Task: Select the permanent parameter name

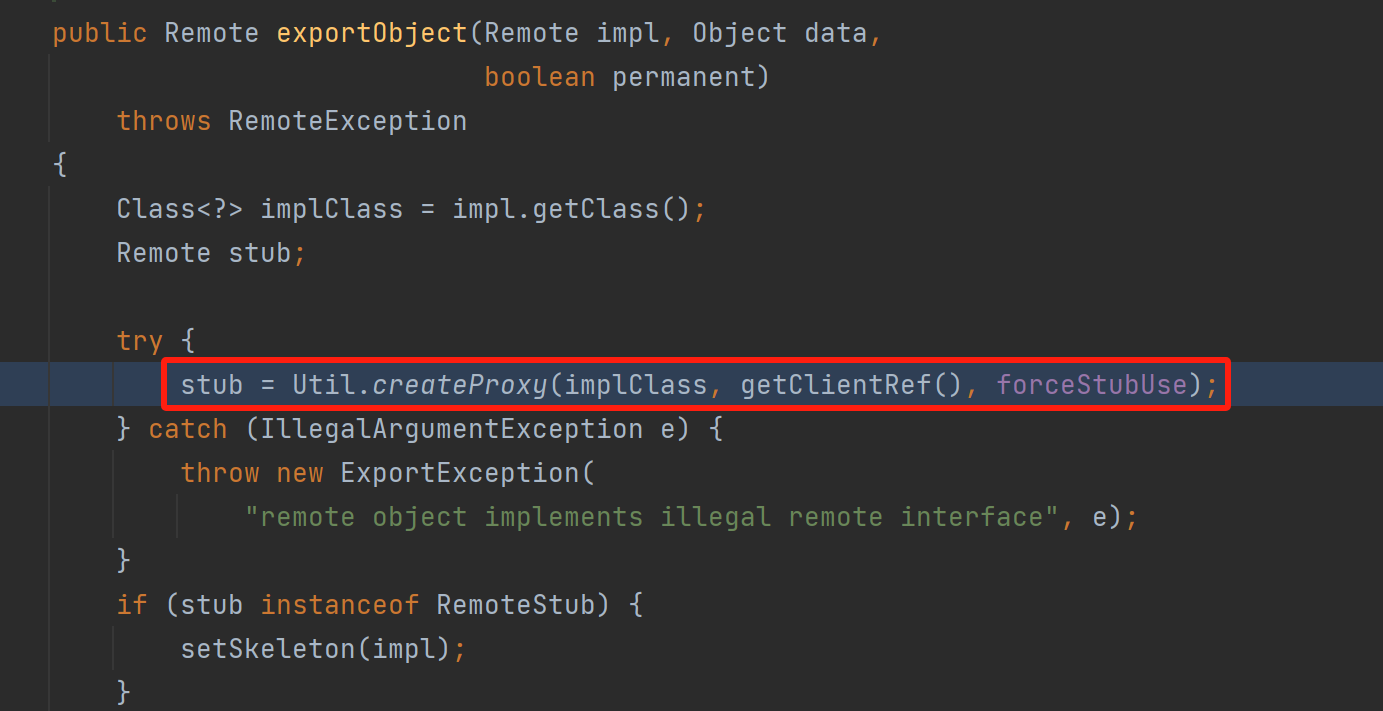Action: coord(683,77)
